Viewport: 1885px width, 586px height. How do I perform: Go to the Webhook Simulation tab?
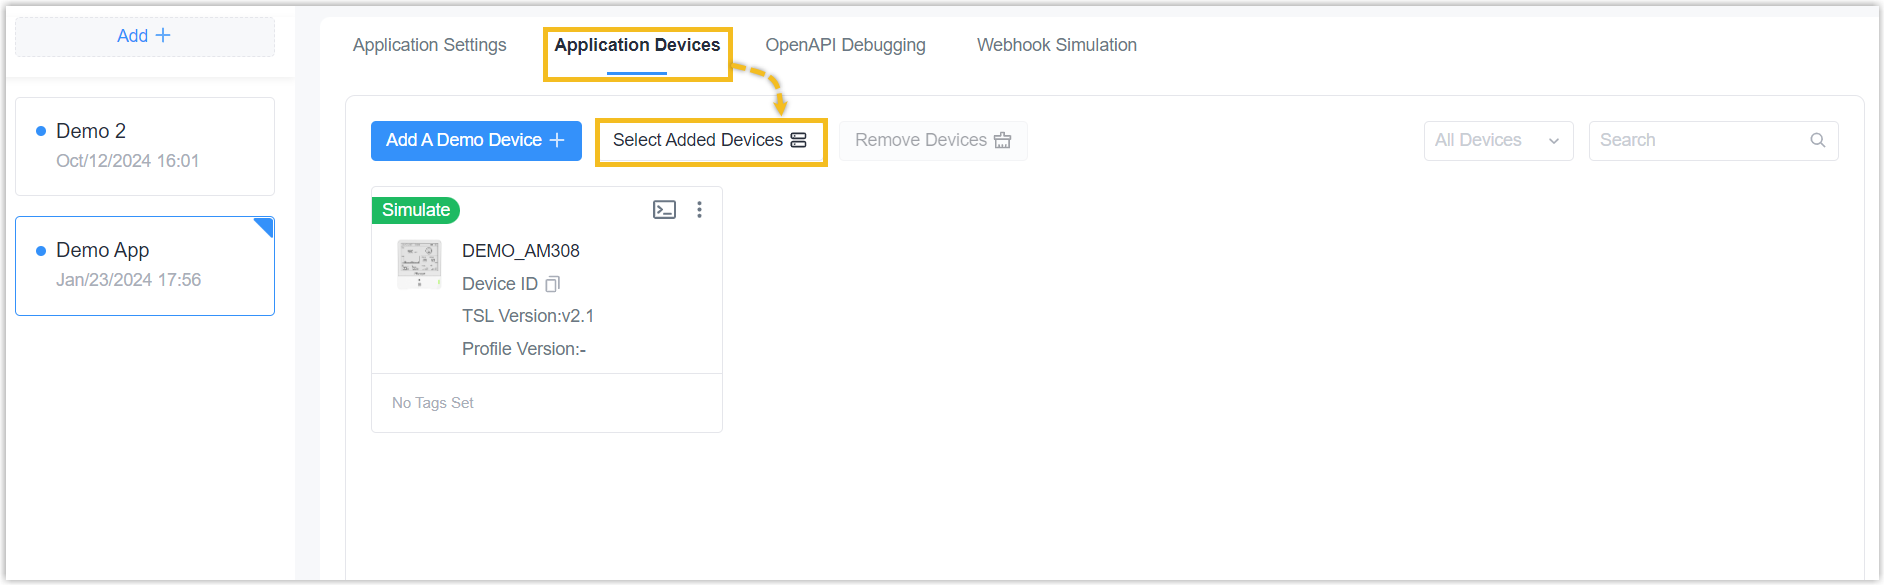tap(1057, 45)
